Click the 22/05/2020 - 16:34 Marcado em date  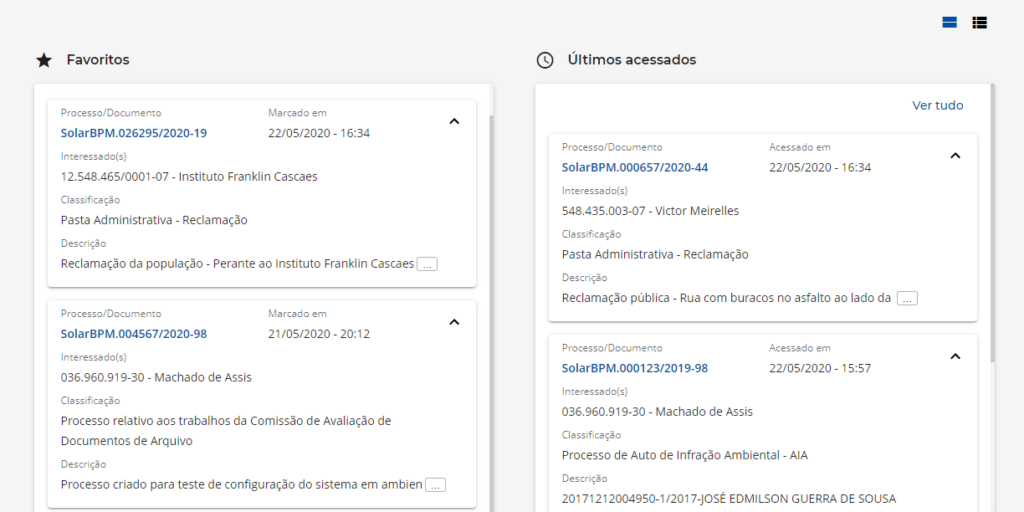pos(319,133)
